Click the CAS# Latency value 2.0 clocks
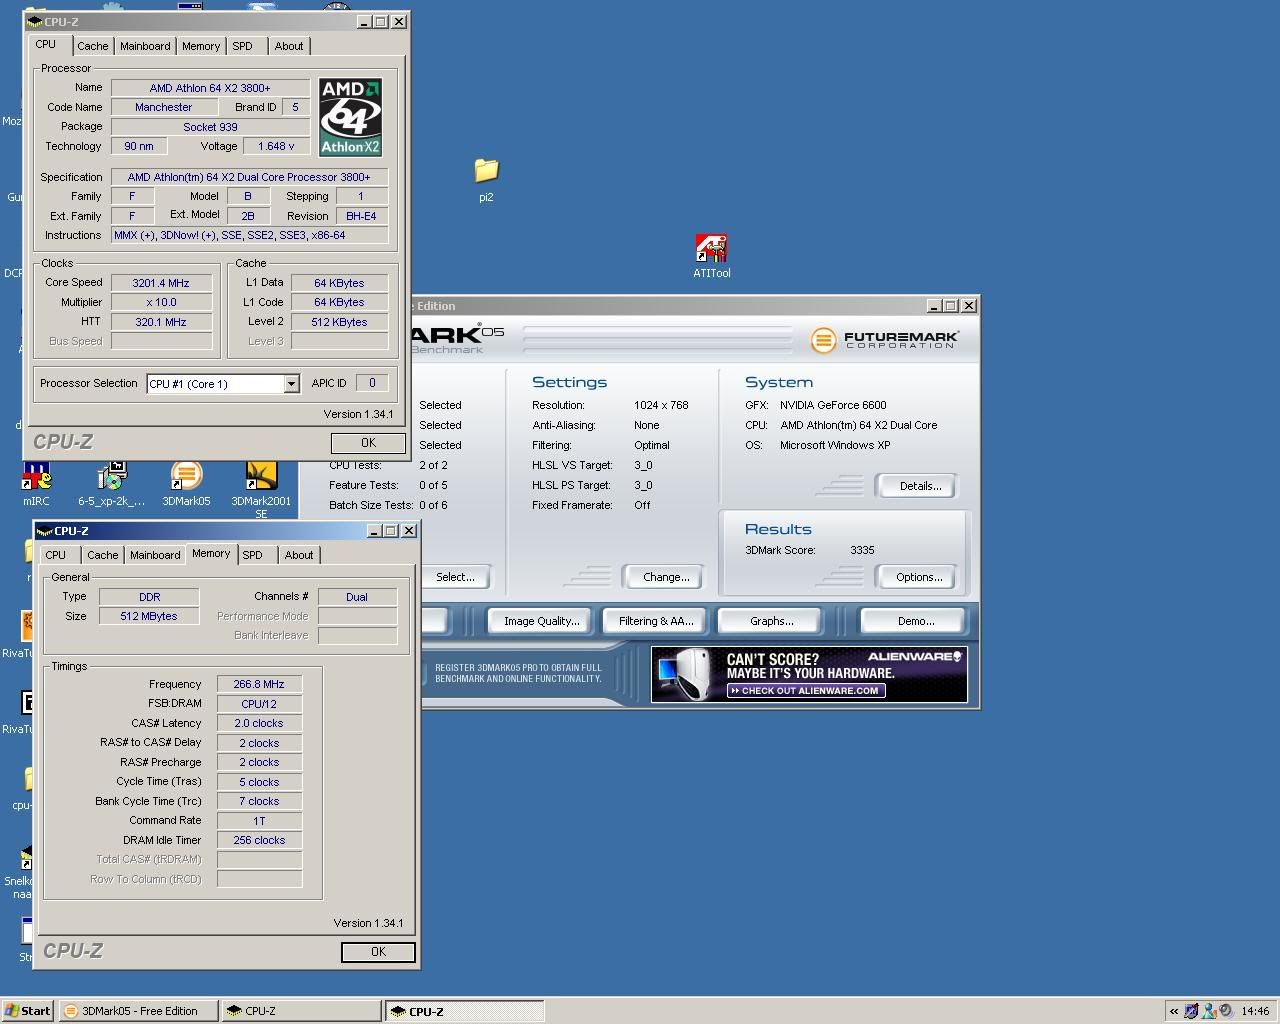Screen dimensions: 1280x1024 [x=259, y=724]
